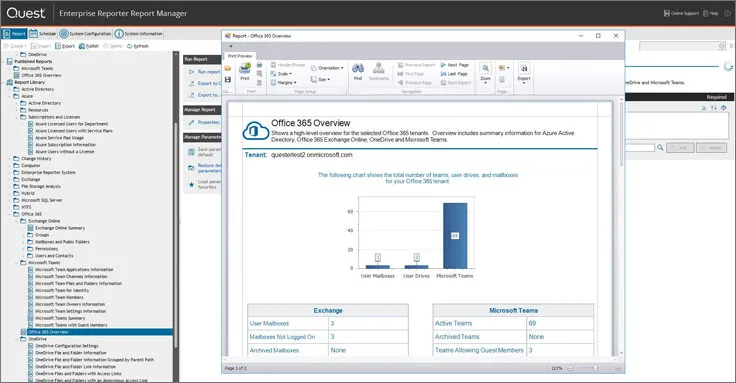
Task: Open the Microsoft SQL Server folder
Action: pos(42,200)
